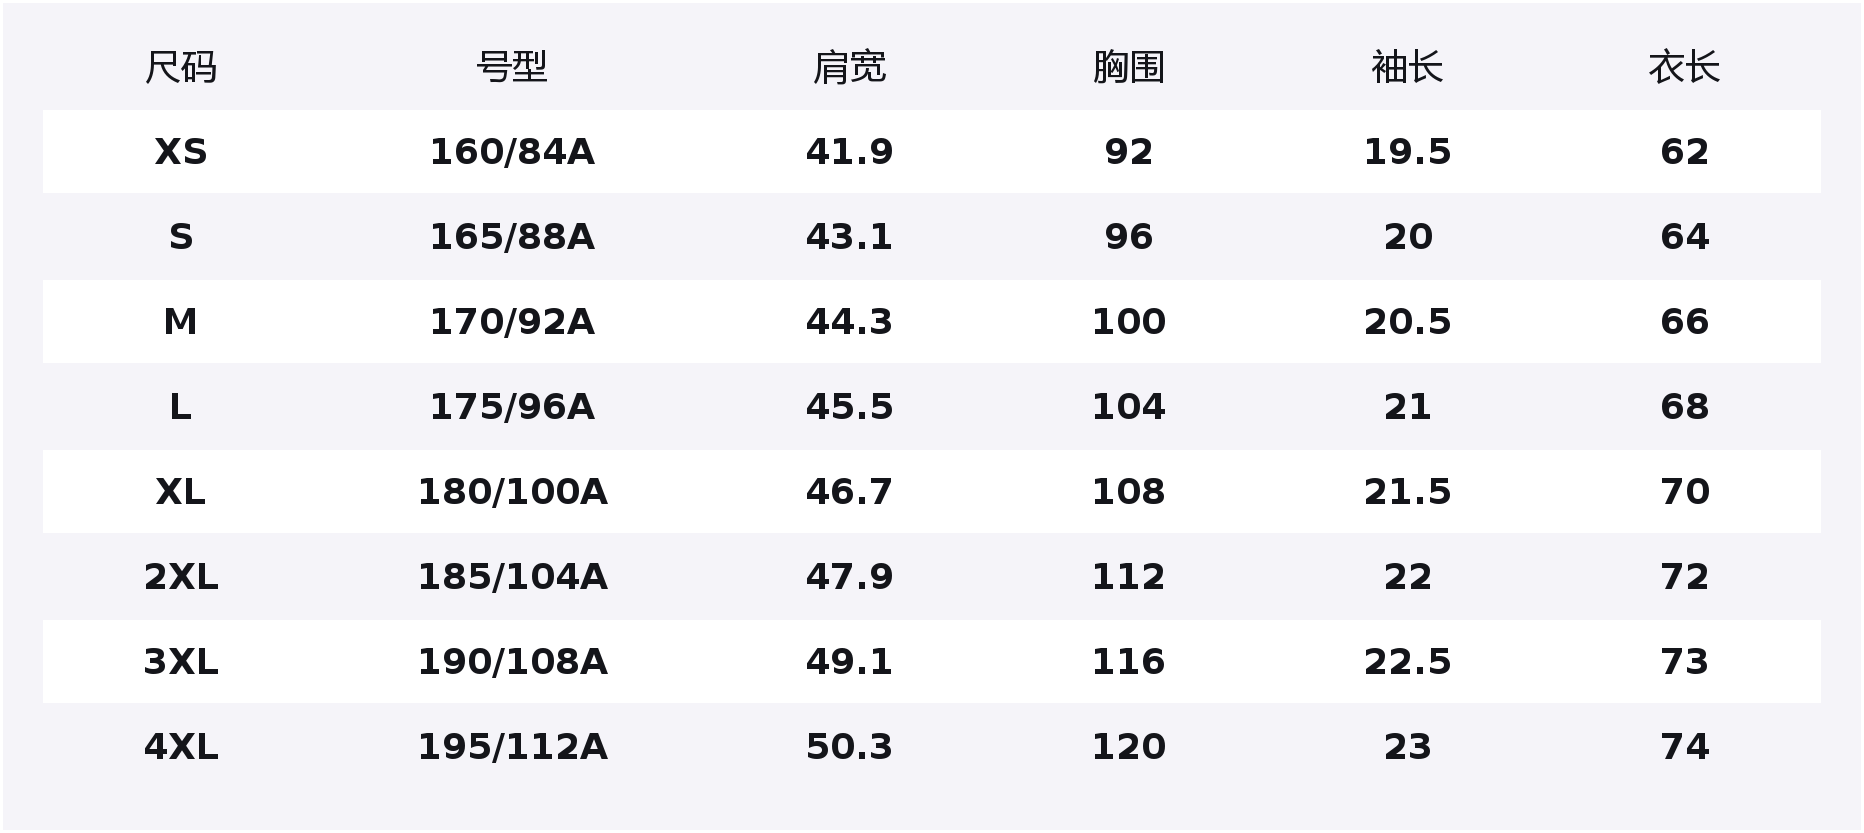Select the 袖长 column header

coord(1407,68)
